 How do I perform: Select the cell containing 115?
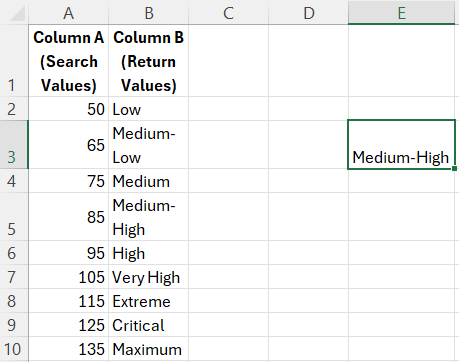coord(69,301)
